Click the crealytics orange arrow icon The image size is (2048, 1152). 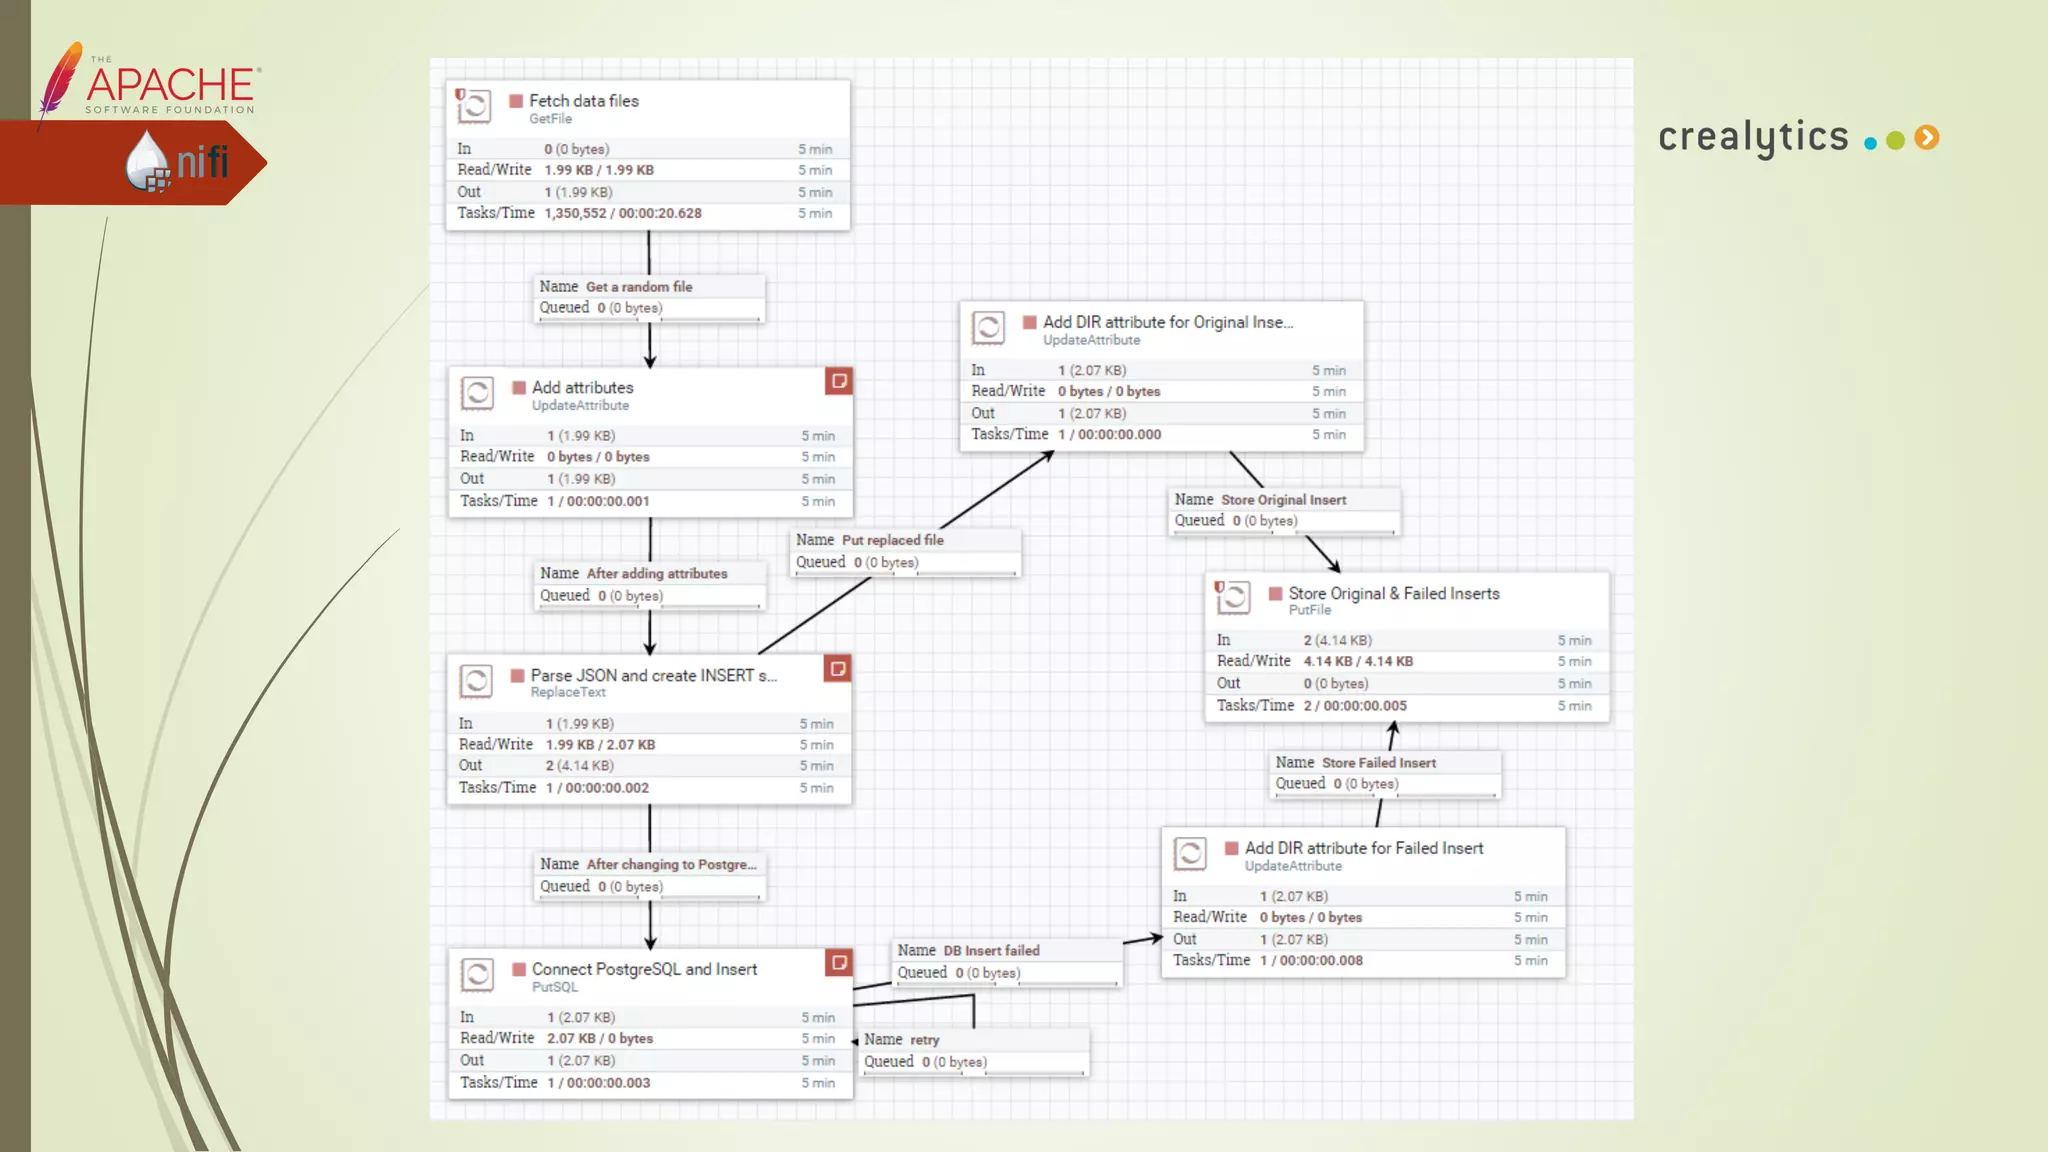(x=1927, y=138)
